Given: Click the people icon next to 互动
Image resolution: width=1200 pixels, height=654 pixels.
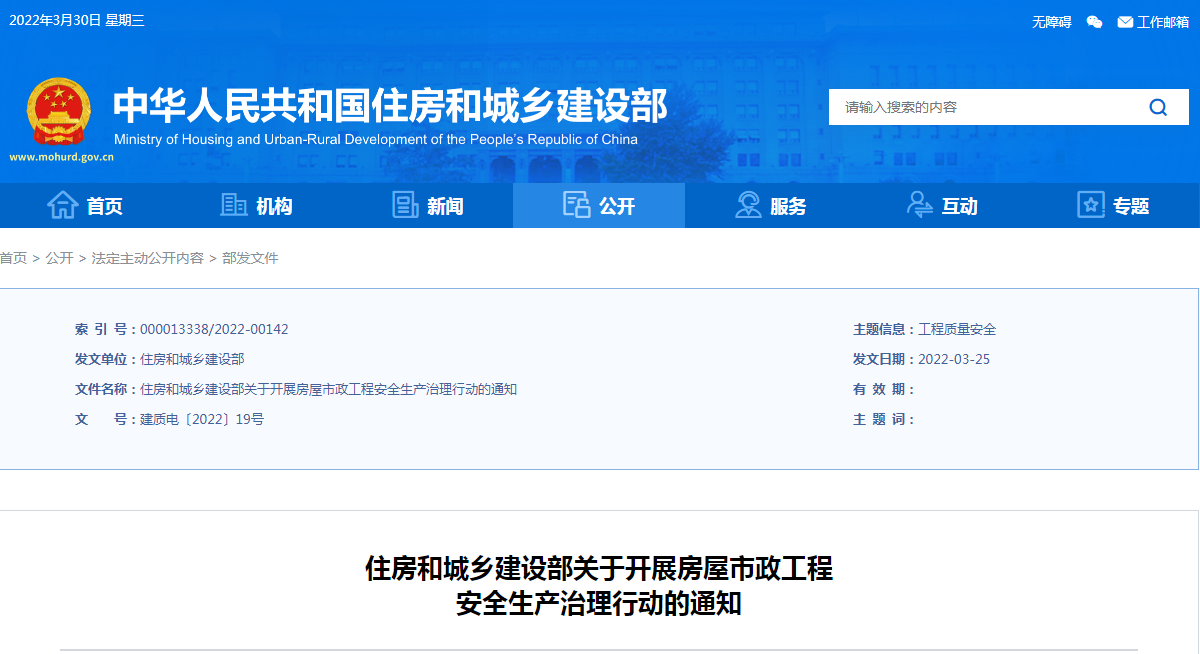Looking at the screenshot, I should click(x=919, y=204).
